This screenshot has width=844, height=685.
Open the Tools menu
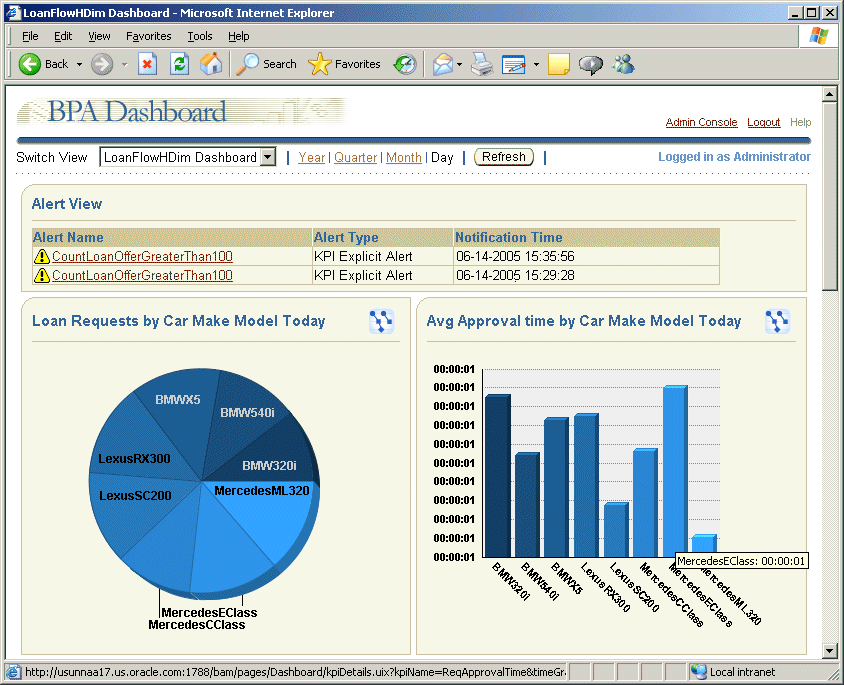click(x=200, y=36)
